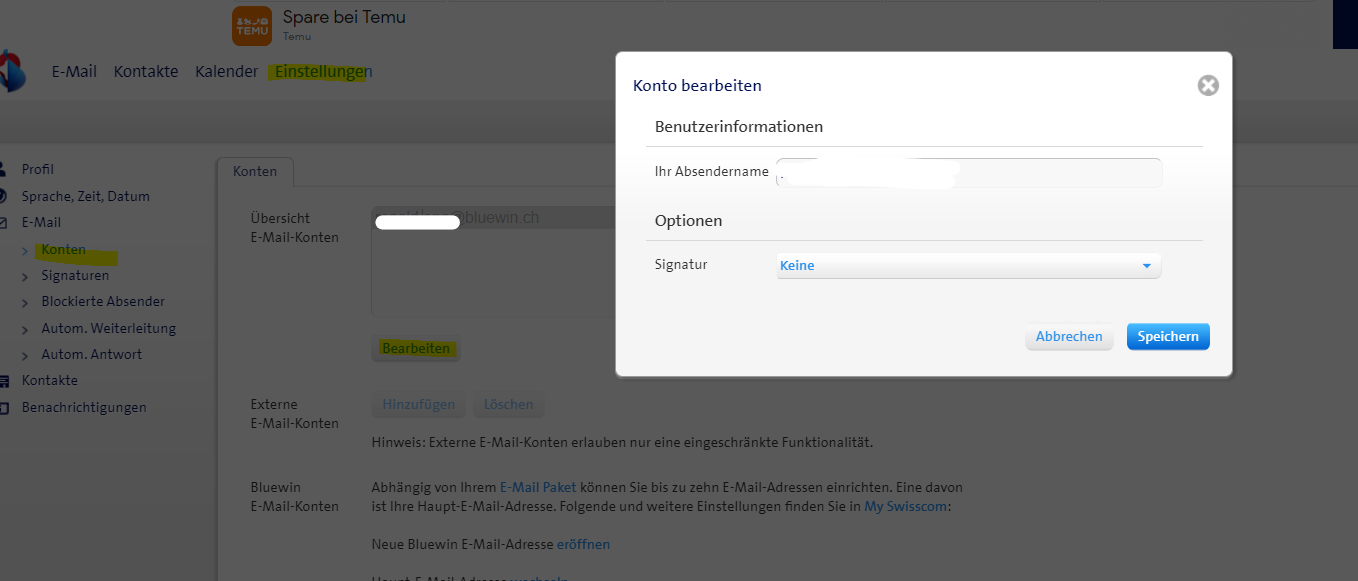Expand Blockierte Absender entry

coord(103,301)
